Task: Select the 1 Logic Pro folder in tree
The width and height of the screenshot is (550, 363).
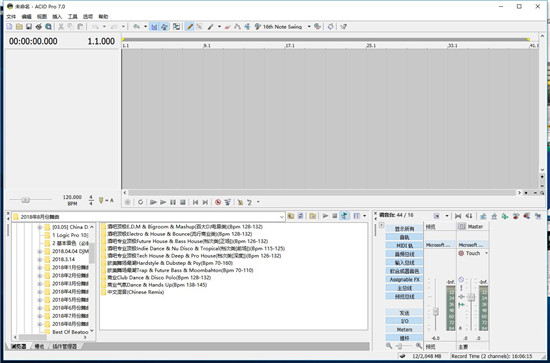Action: click(70, 235)
